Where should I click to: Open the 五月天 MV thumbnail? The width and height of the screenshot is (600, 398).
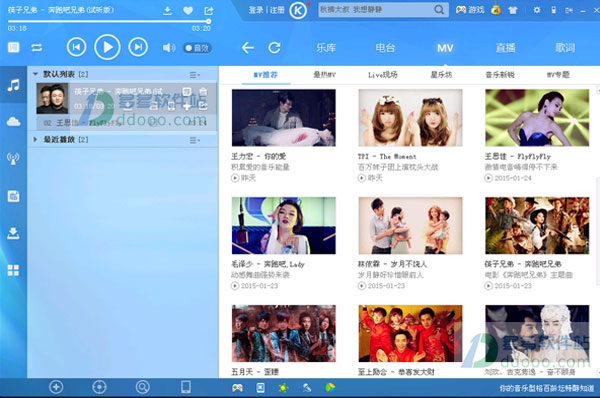point(284,333)
